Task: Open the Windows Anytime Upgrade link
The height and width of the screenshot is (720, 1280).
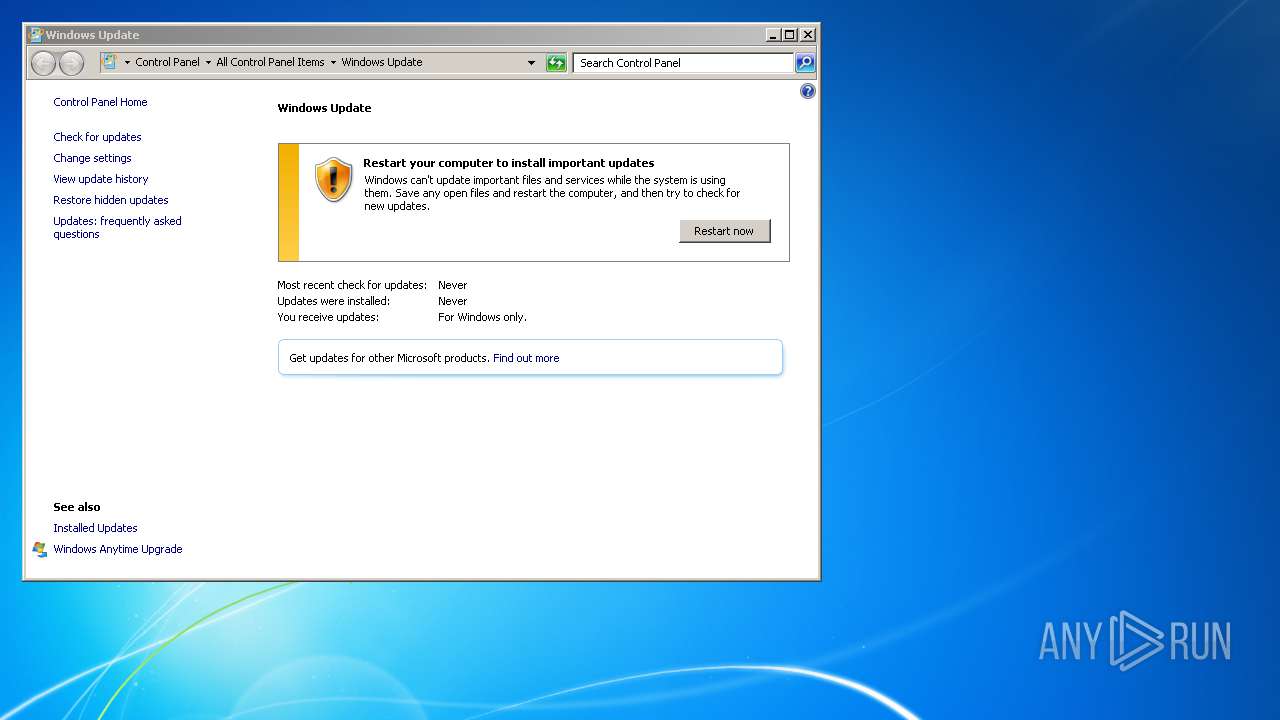Action: (x=118, y=549)
